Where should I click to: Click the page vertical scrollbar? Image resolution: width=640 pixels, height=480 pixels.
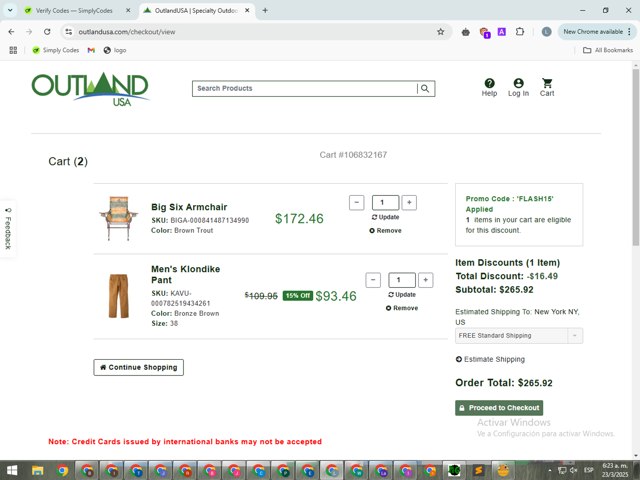pyautogui.click(x=636, y=157)
